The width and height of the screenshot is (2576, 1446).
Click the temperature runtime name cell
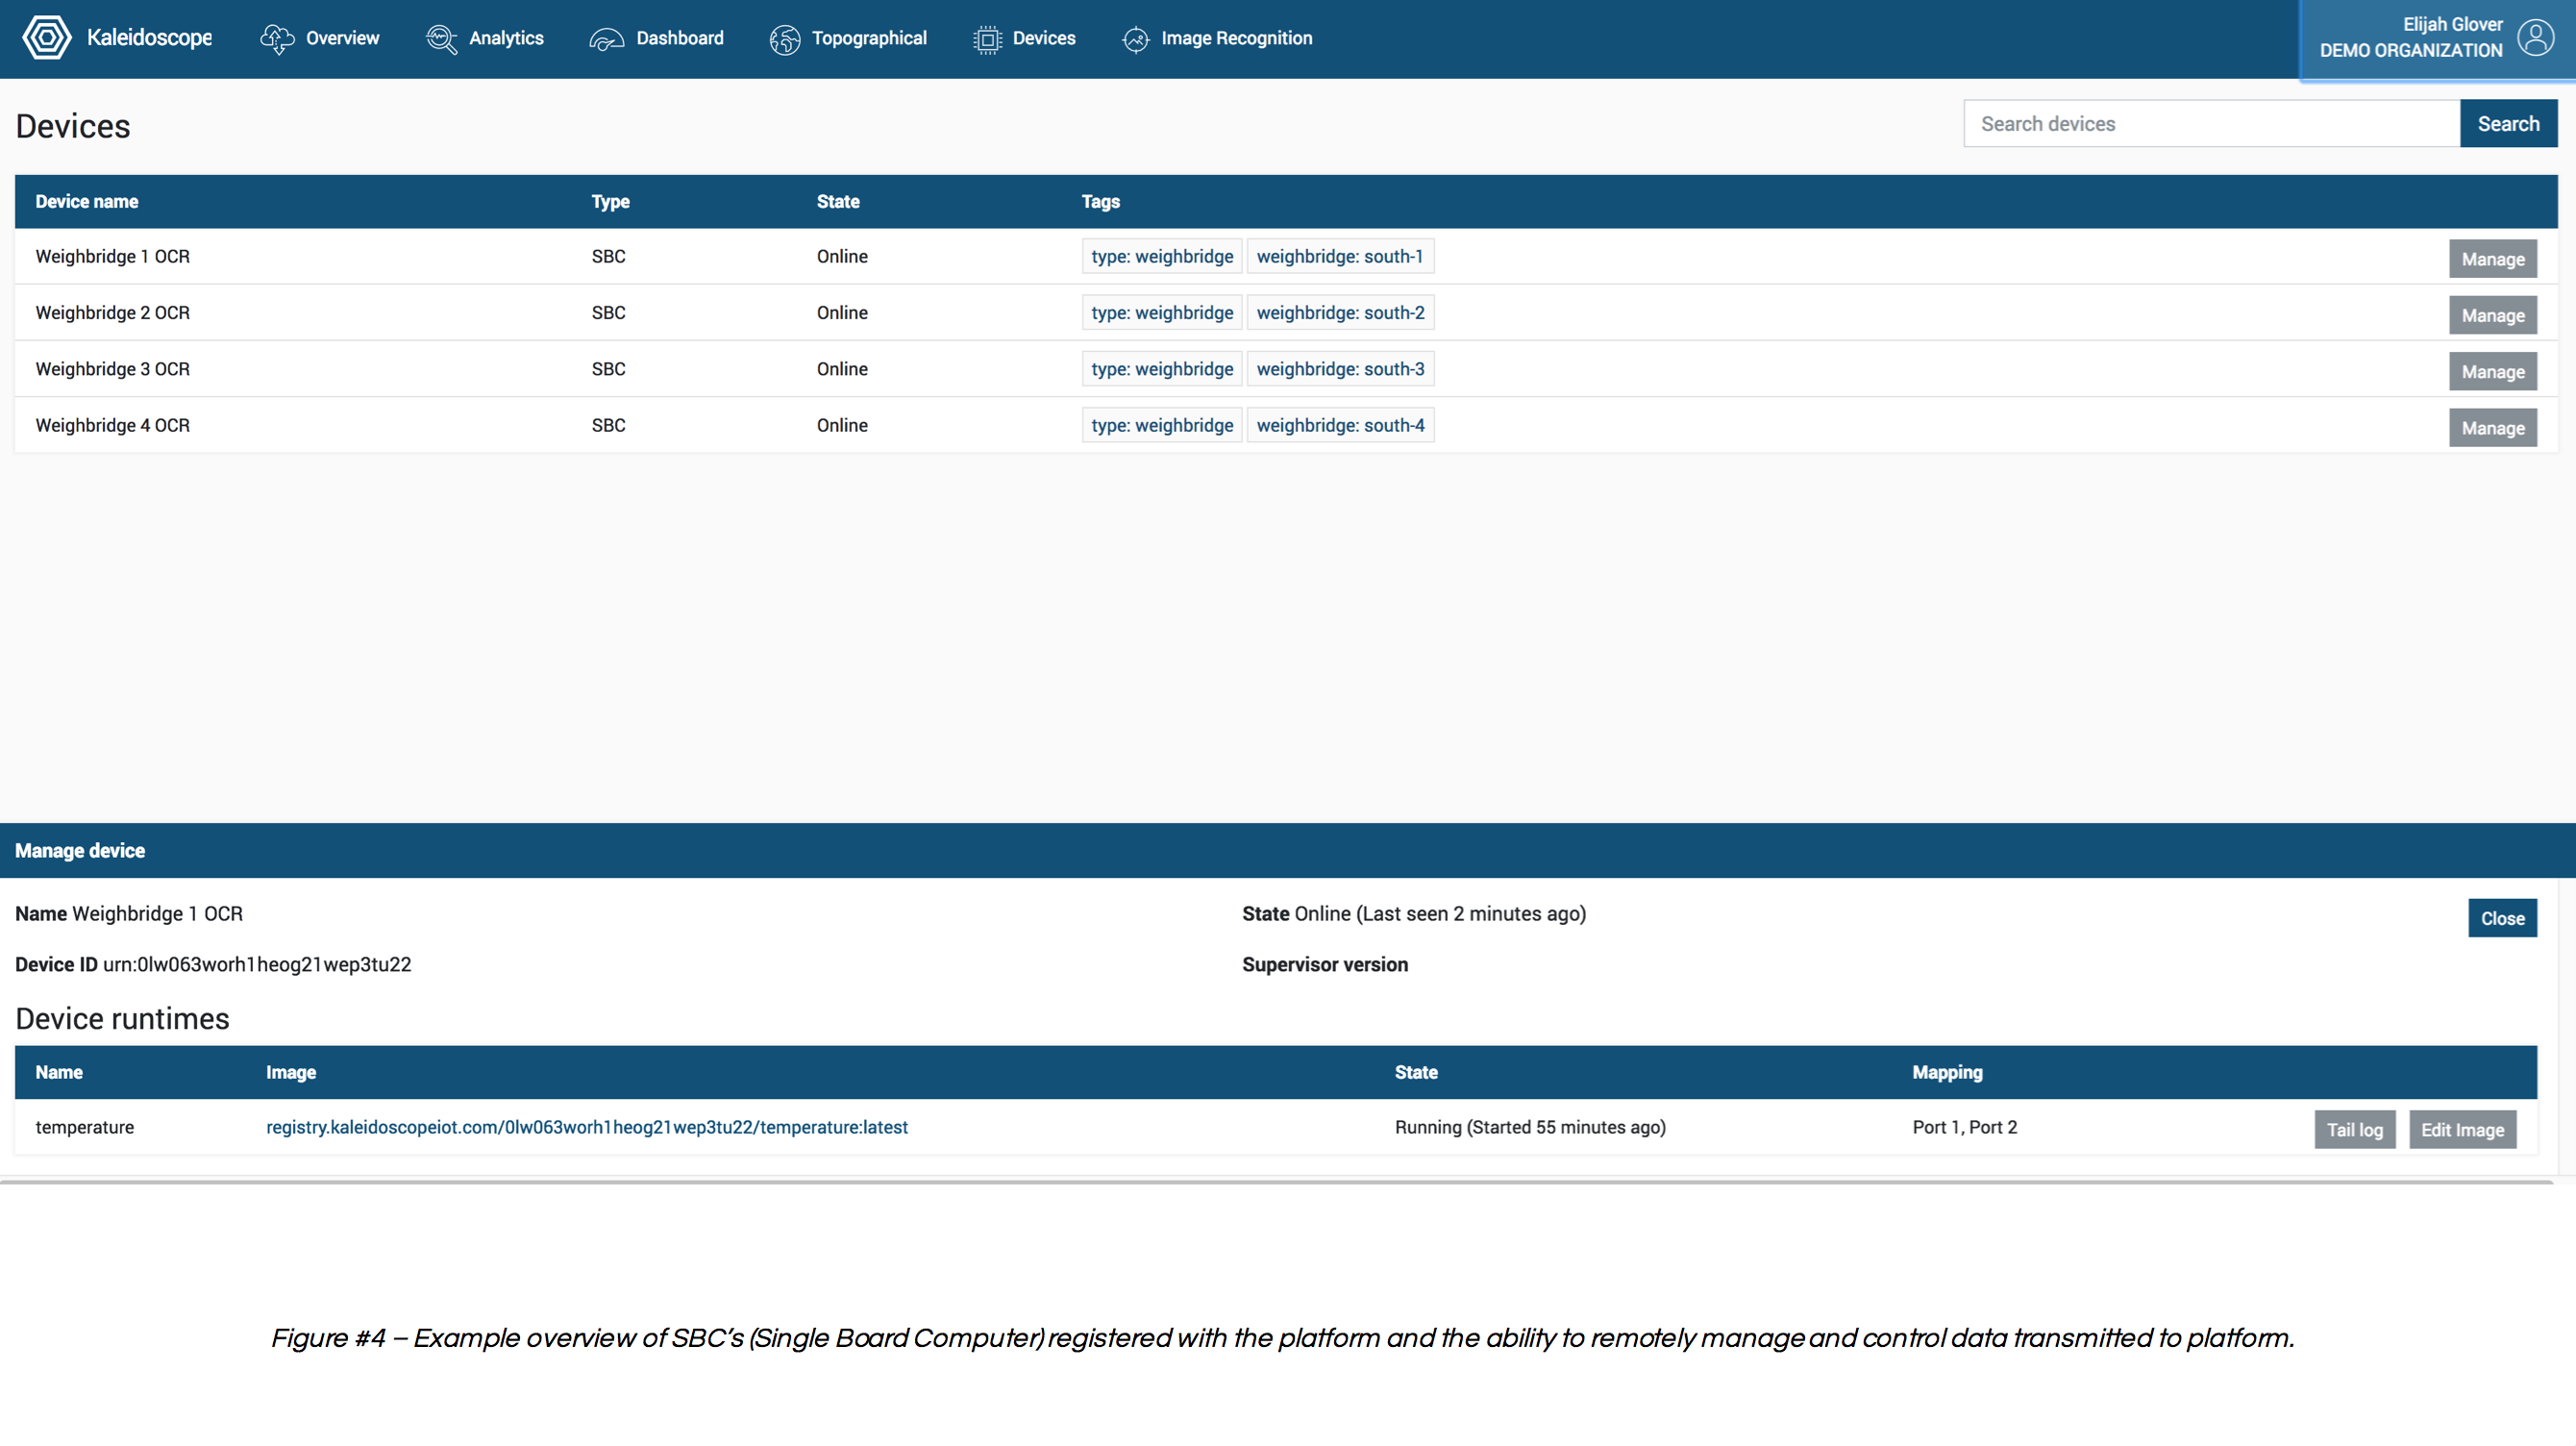pos(85,1127)
